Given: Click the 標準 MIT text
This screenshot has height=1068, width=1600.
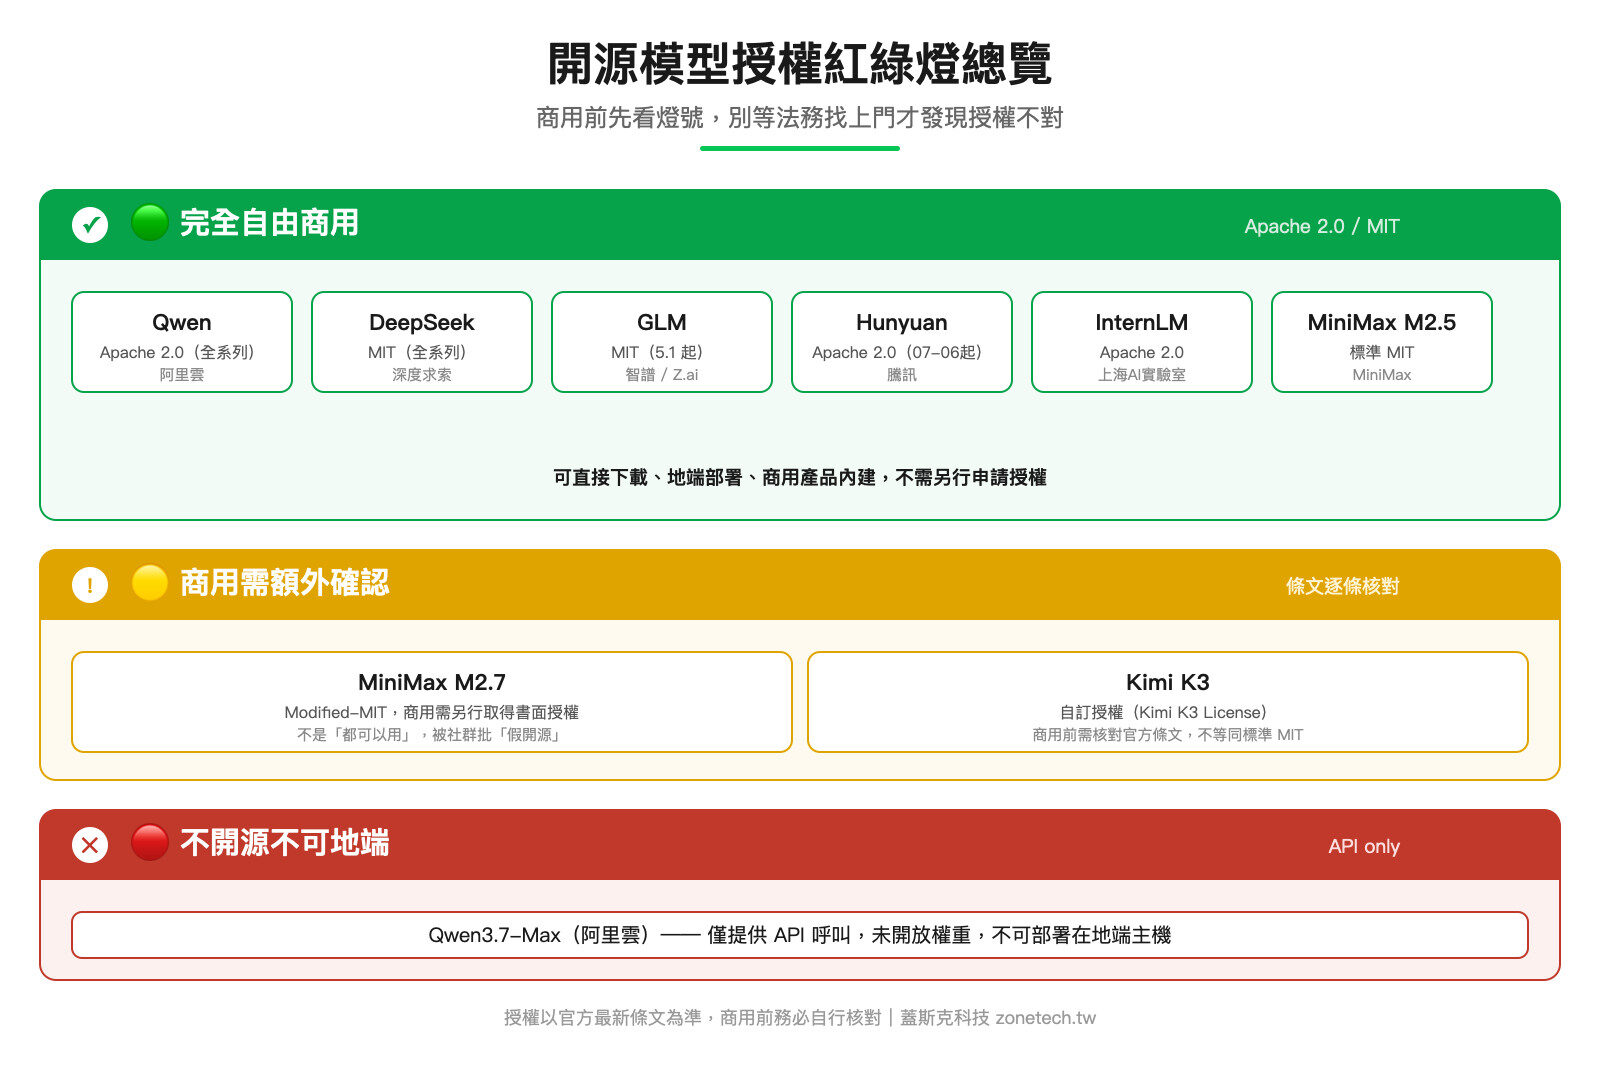Looking at the screenshot, I should [x=1382, y=352].
